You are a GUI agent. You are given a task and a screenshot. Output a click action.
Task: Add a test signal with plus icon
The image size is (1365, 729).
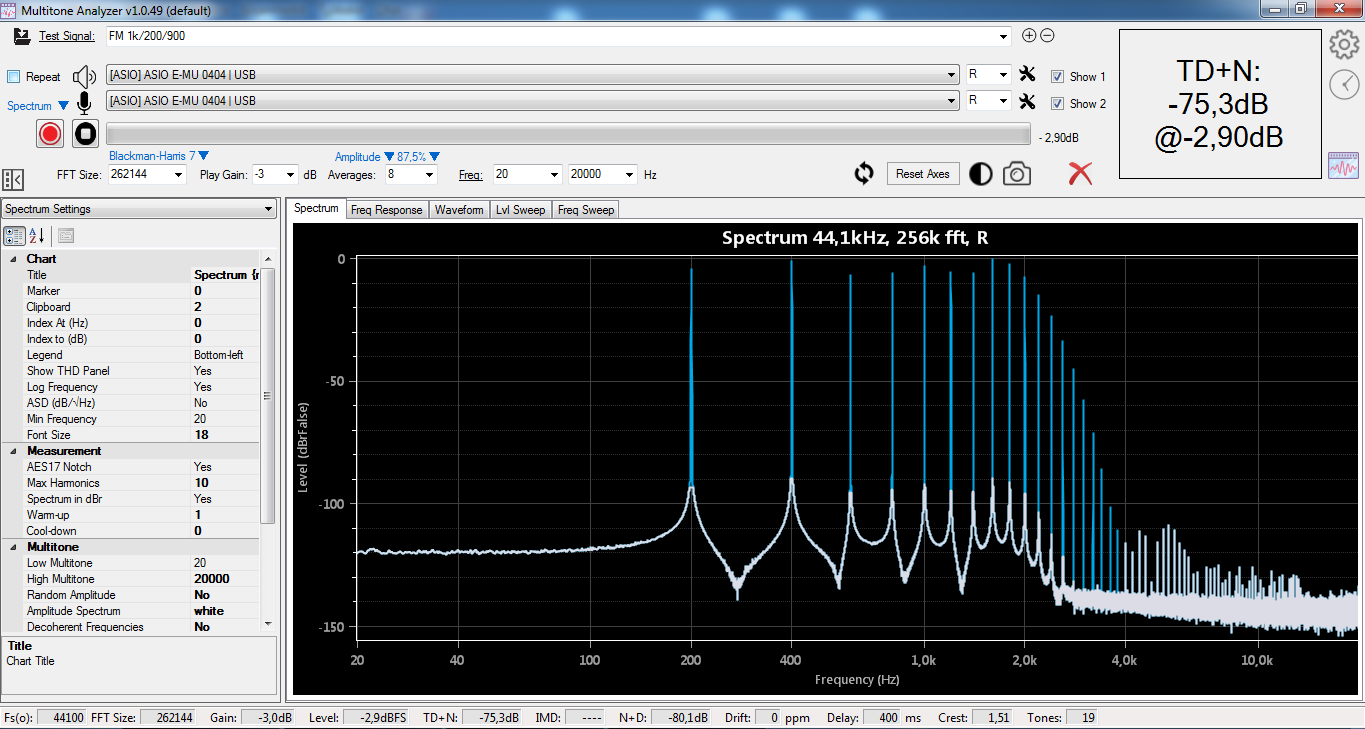1029,36
